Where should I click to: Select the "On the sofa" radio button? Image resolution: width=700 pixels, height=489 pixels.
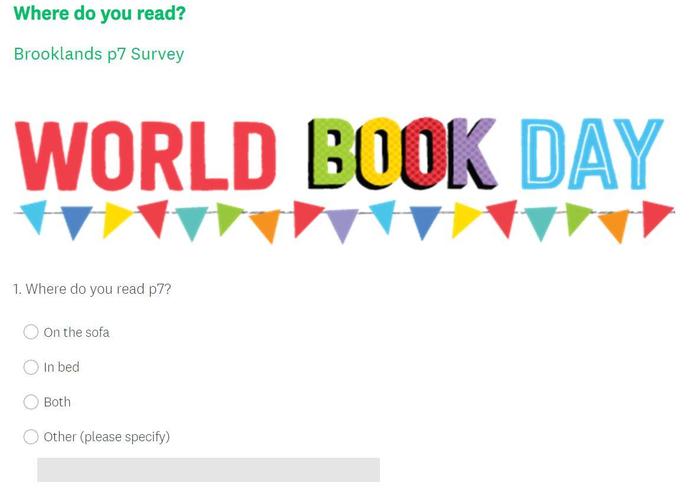click(31, 332)
